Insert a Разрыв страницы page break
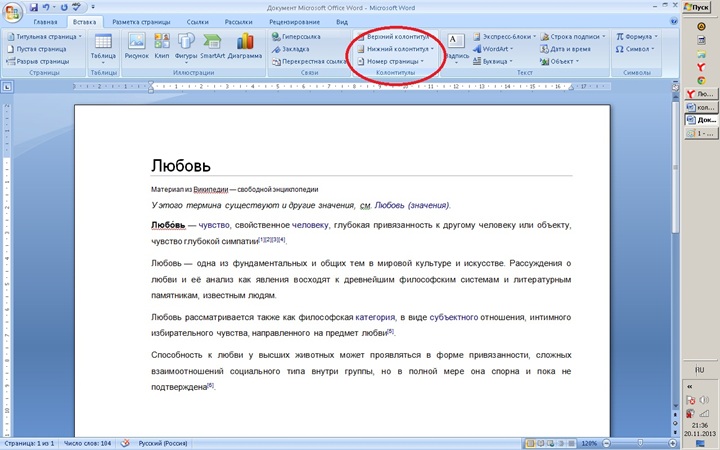This screenshot has width=720, height=450. [x=38, y=61]
